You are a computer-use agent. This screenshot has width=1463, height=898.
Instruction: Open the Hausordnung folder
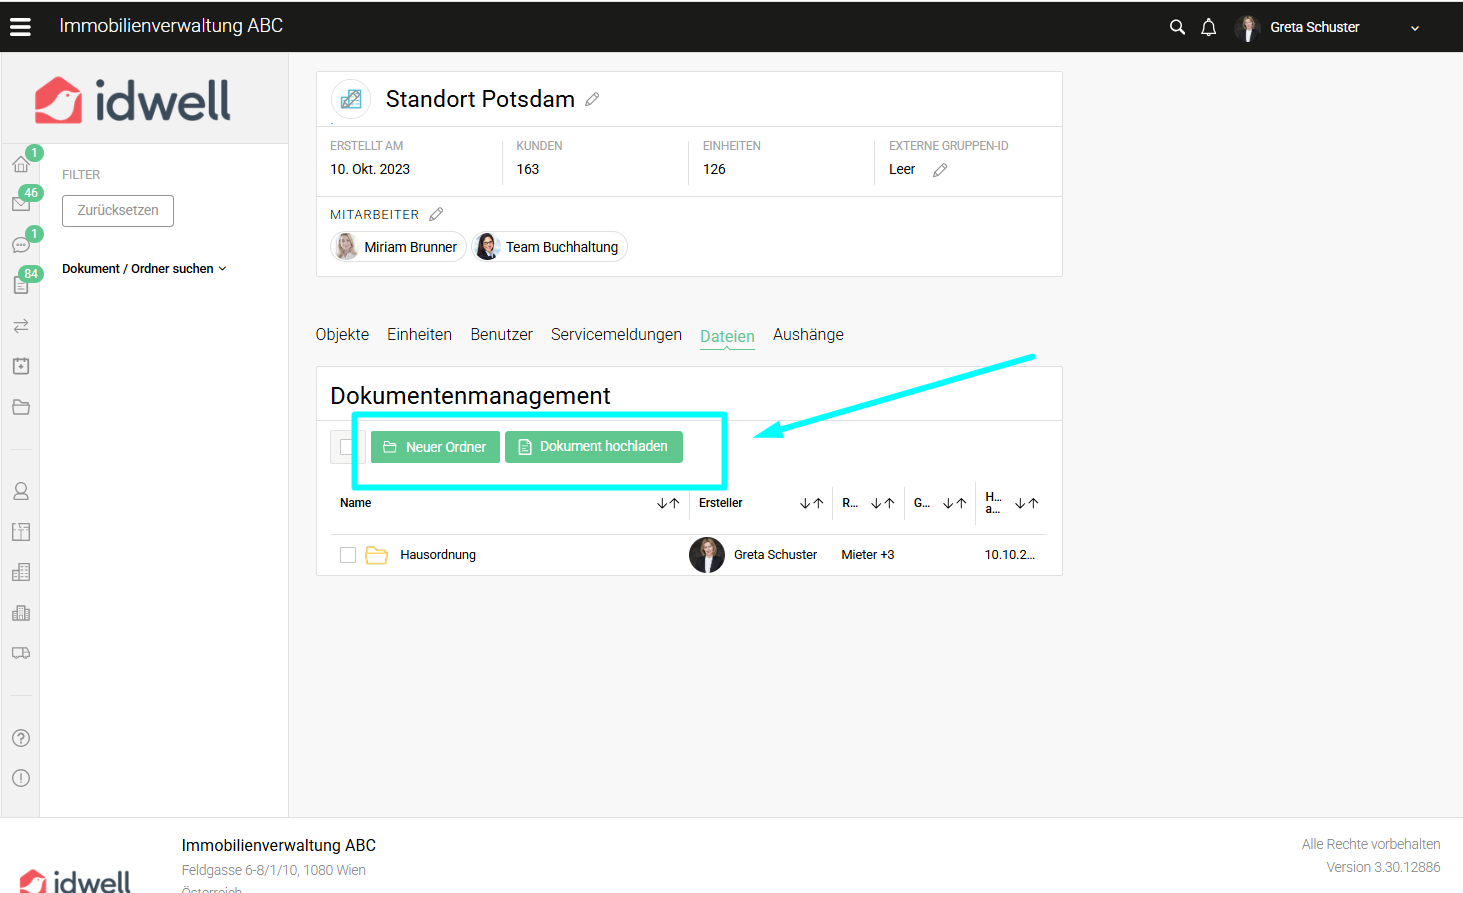click(x=438, y=555)
